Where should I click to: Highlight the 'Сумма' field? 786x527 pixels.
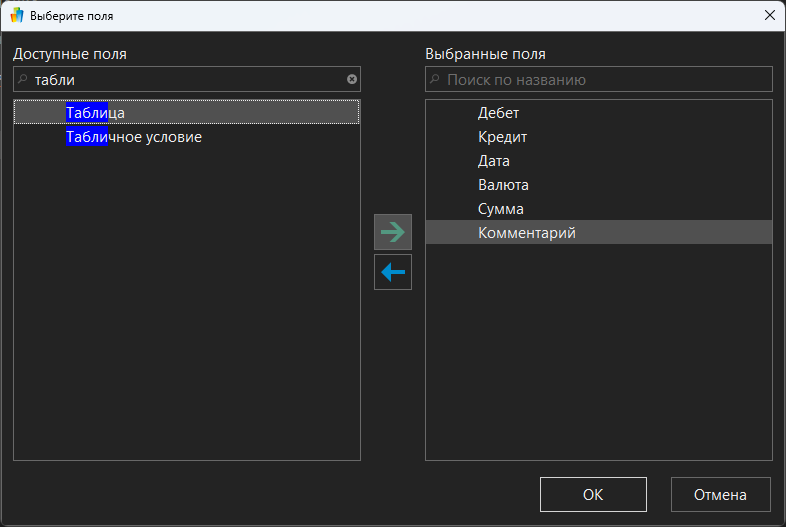pos(500,209)
